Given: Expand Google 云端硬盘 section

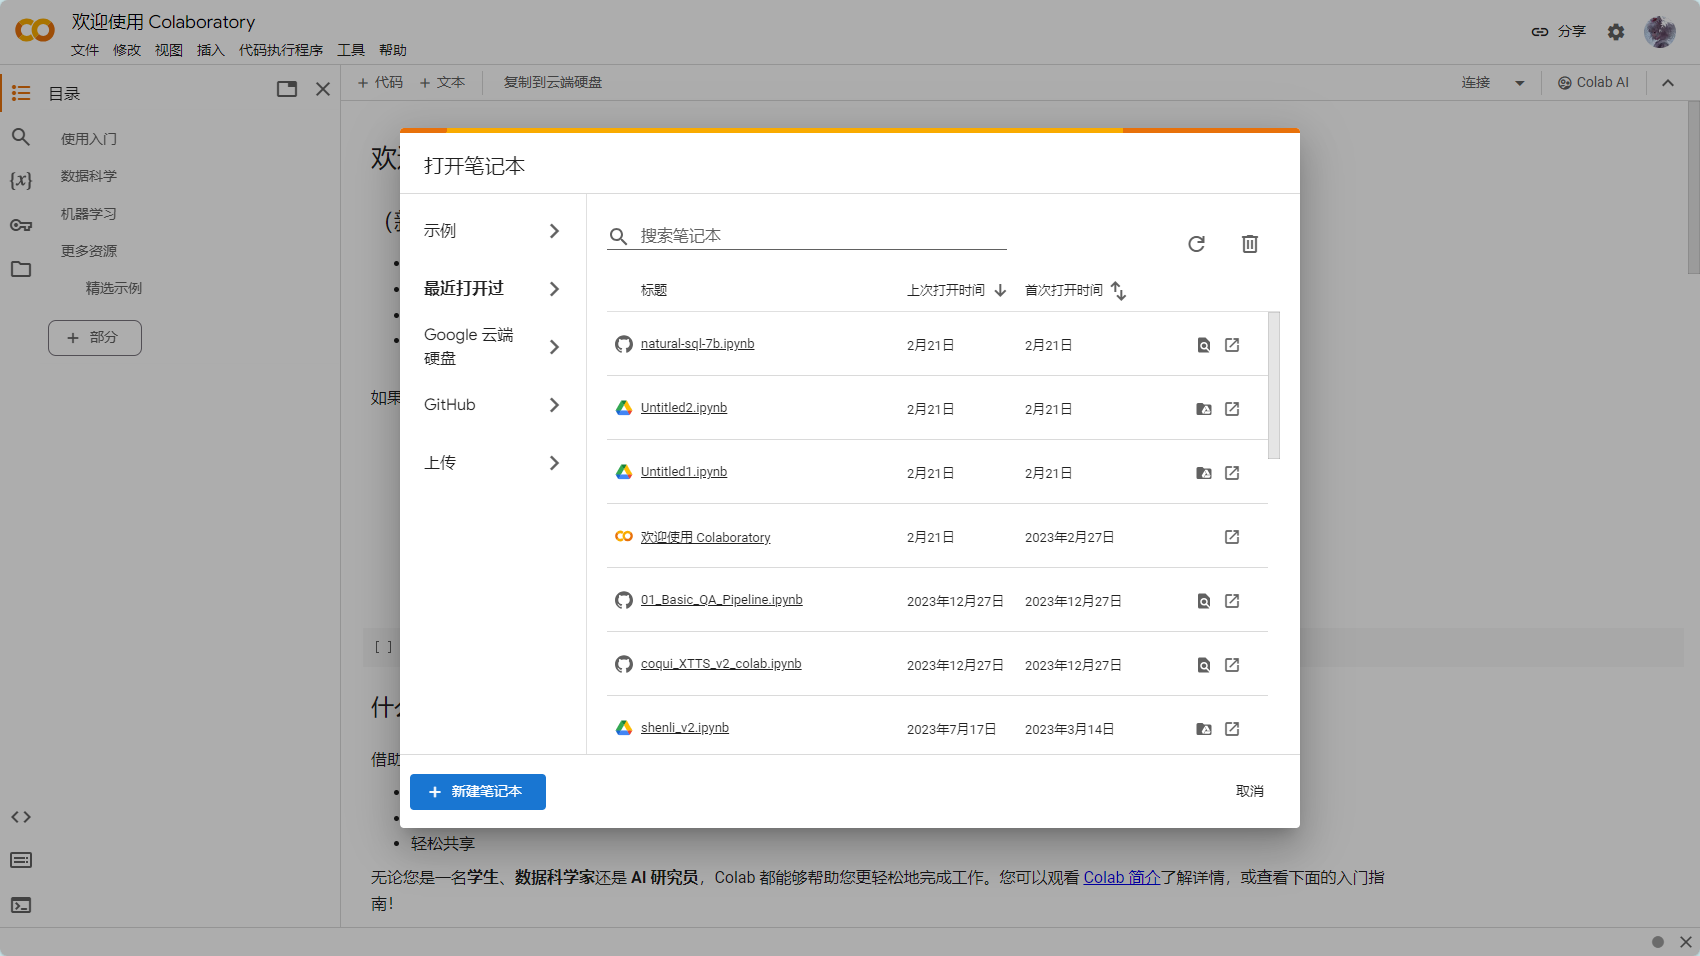Looking at the screenshot, I should 492,347.
